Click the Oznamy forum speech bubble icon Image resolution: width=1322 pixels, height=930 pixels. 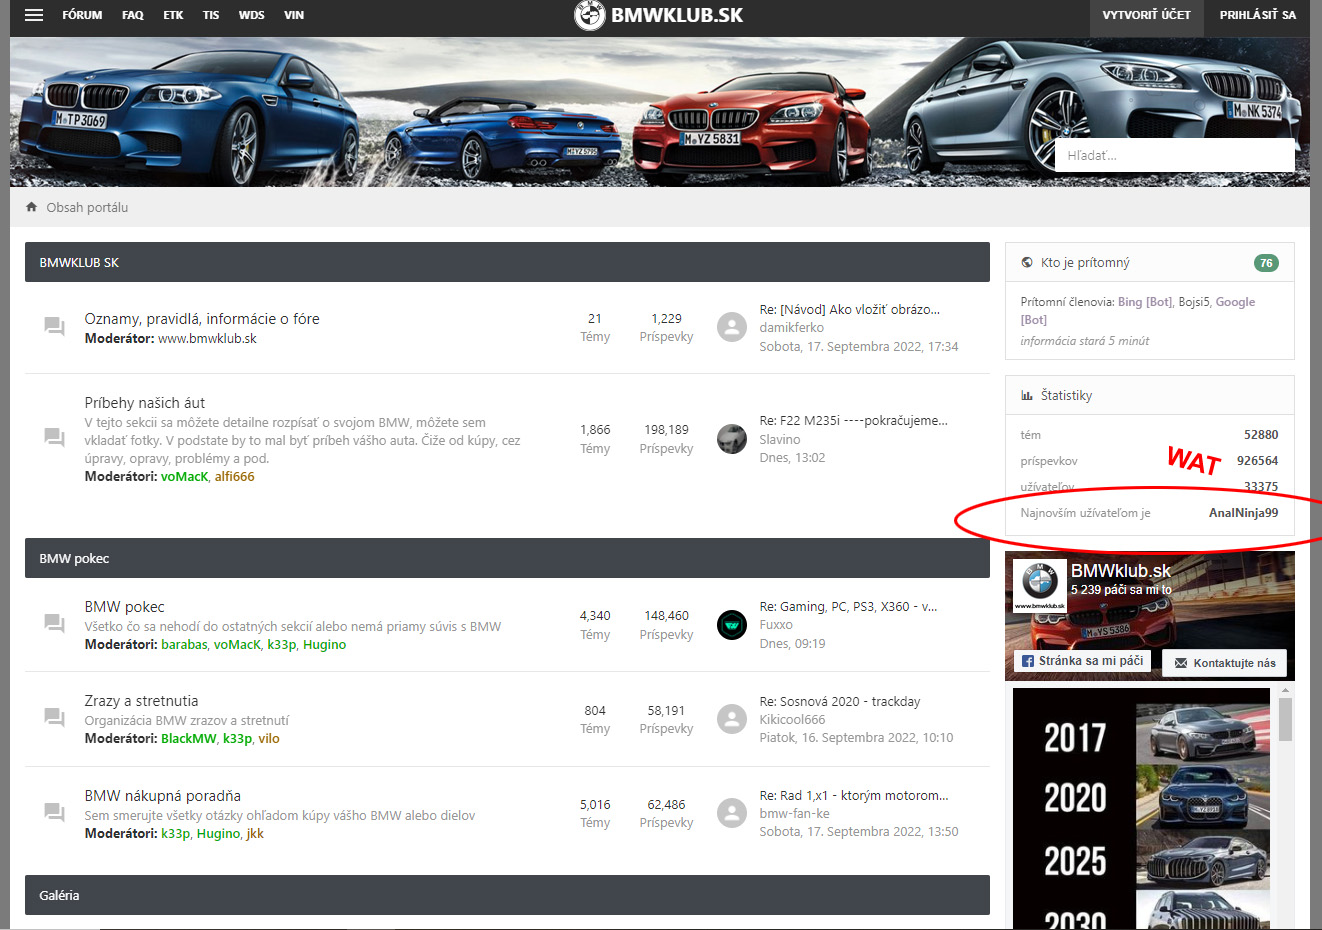[x=54, y=327]
